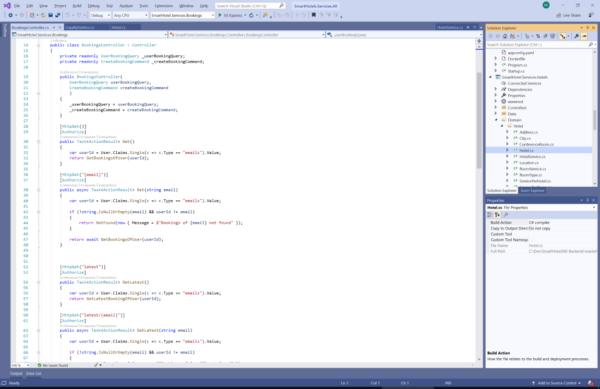
Task: Click the Open File folder icon in toolbar
Action: click(43, 15)
